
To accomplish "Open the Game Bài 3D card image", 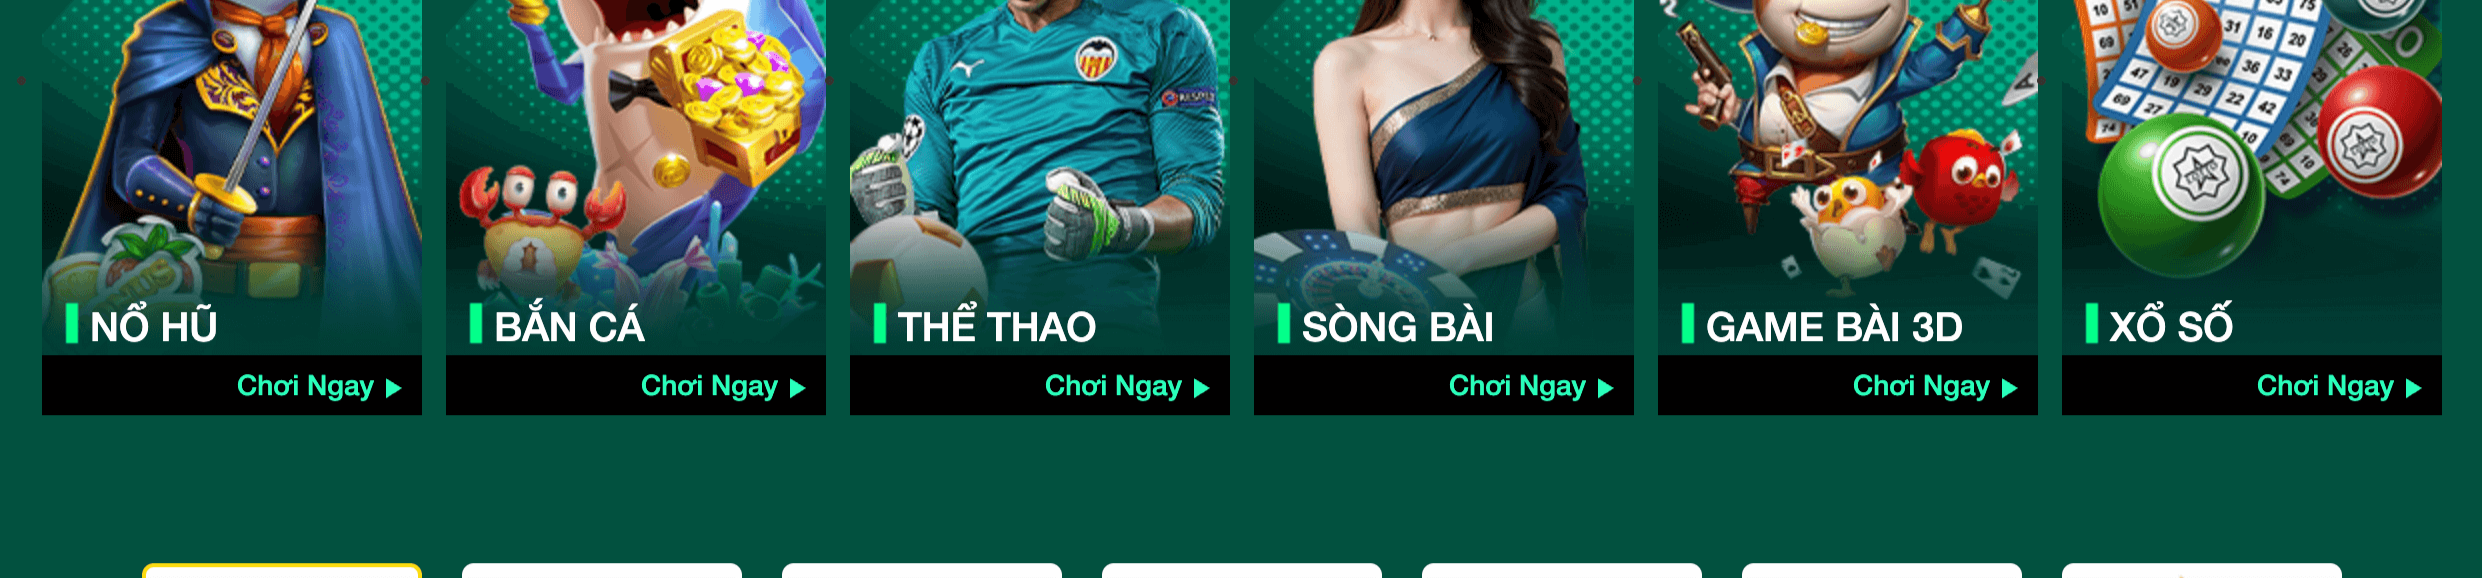I will pyautogui.click(x=1848, y=177).
